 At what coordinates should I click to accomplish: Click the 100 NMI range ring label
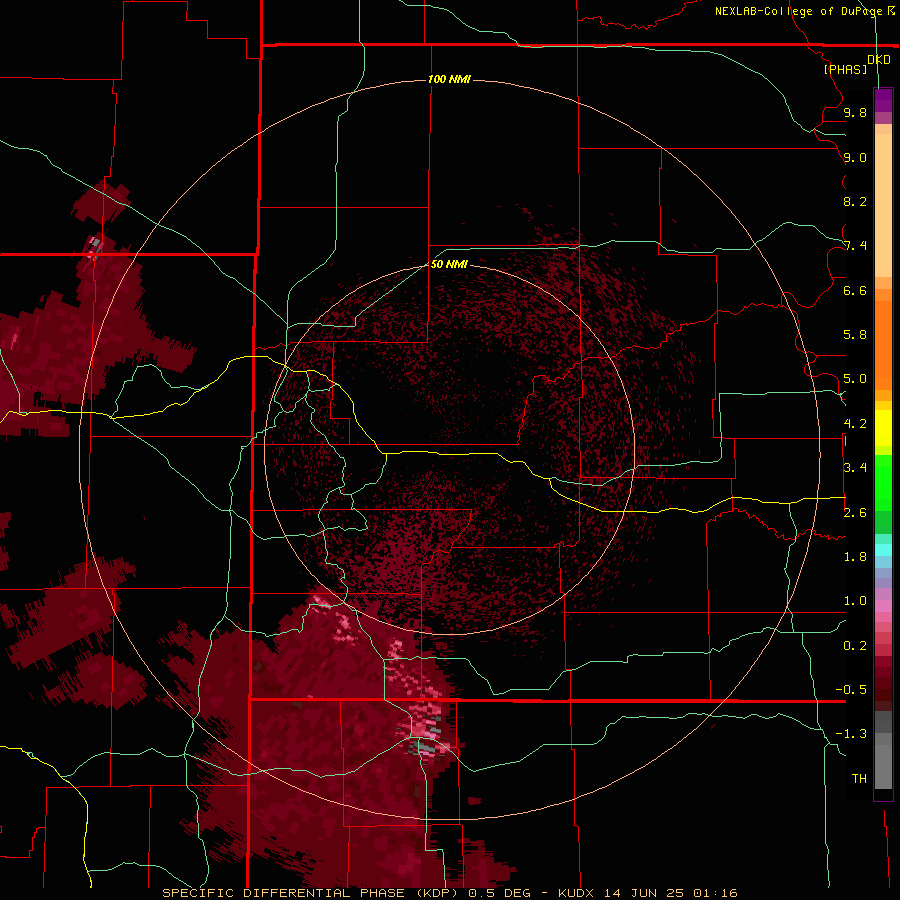point(449,79)
